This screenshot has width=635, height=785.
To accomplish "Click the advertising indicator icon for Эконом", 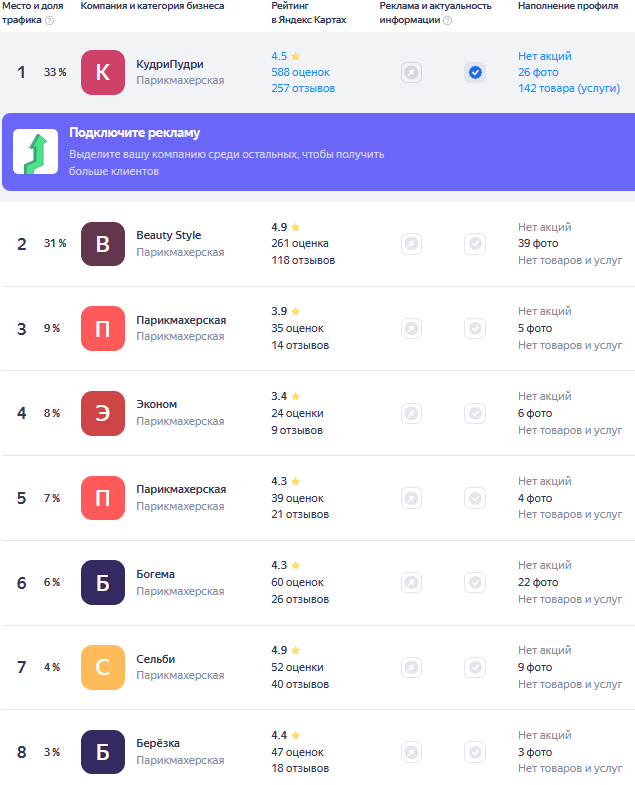I will point(411,414).
